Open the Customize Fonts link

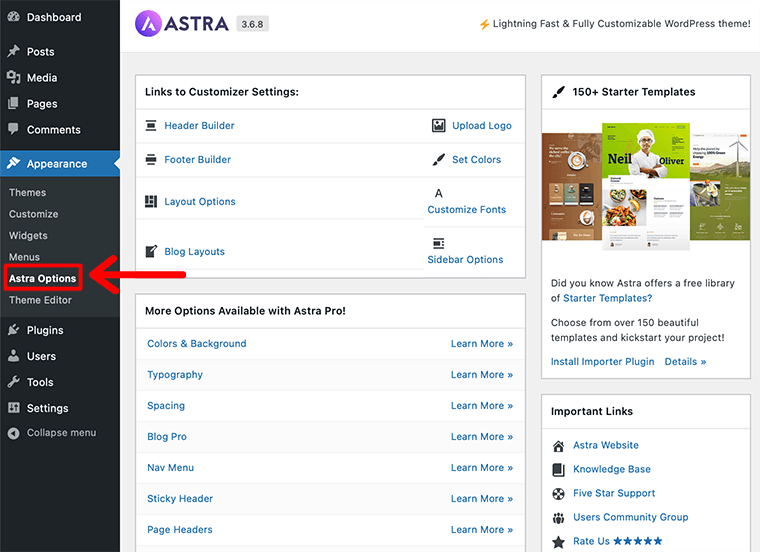tap(466, 210)
